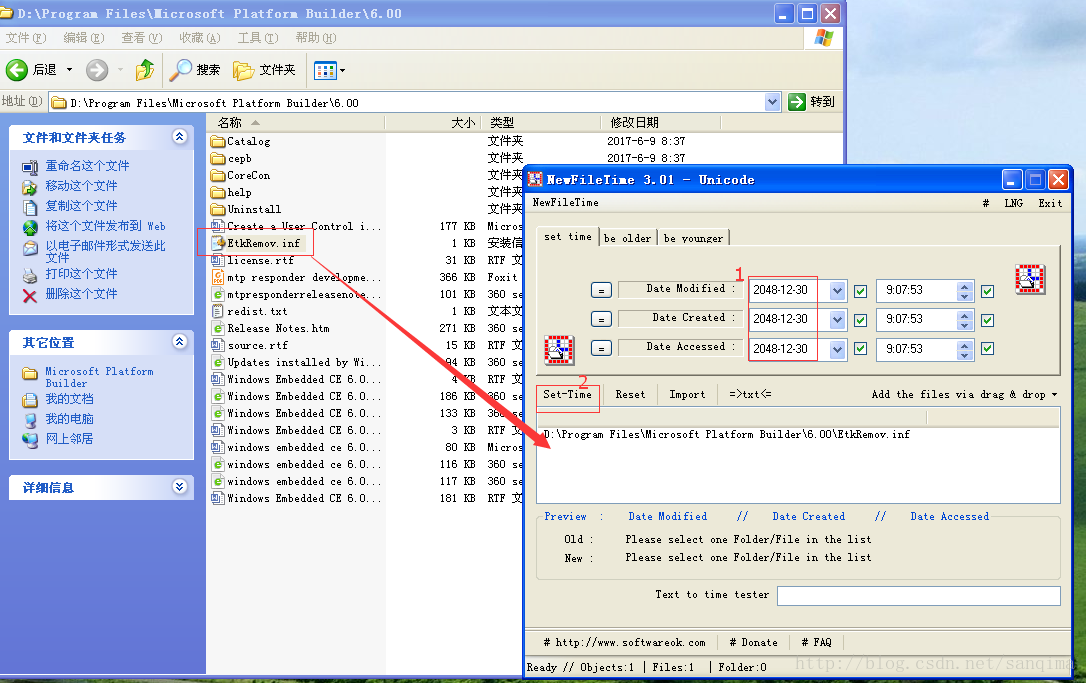This screenshot has height=683, width=1086.
Task: Click the Explorer Forward arrow icon
Action: (x=97, y=69)
